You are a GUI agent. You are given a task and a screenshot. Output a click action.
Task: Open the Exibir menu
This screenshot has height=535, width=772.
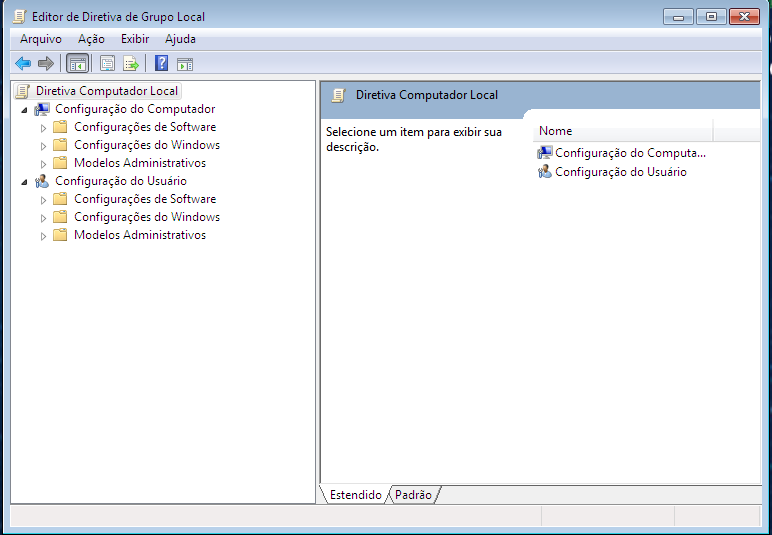pos(135,39)
